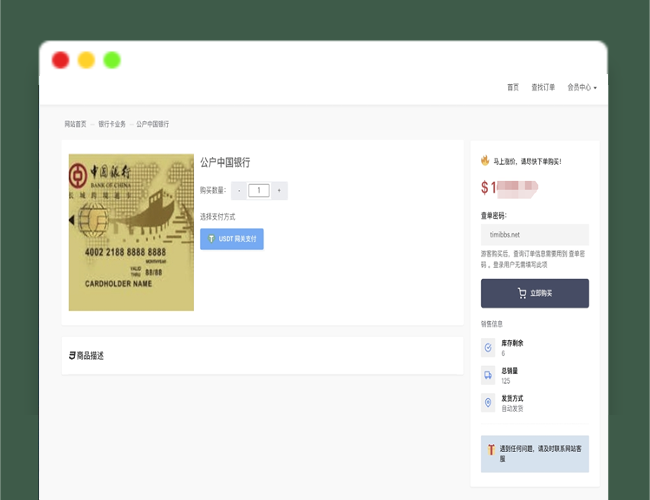This screenshot has height=500, width=650.
Task: Open 首页 in the top navigation
Action: tap(513, 88)
